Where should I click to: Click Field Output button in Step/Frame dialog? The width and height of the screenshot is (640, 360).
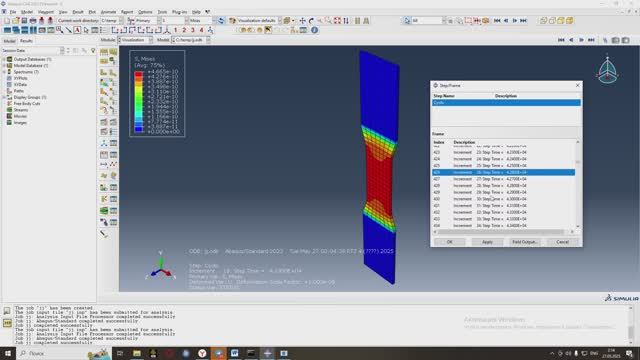coord(524,242)
